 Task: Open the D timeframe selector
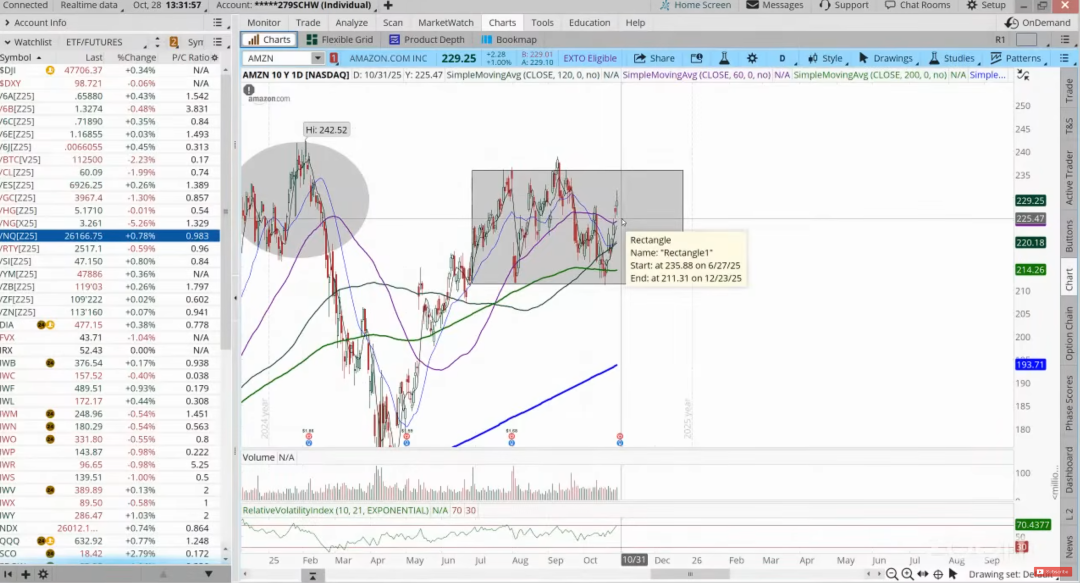point(782,59)
